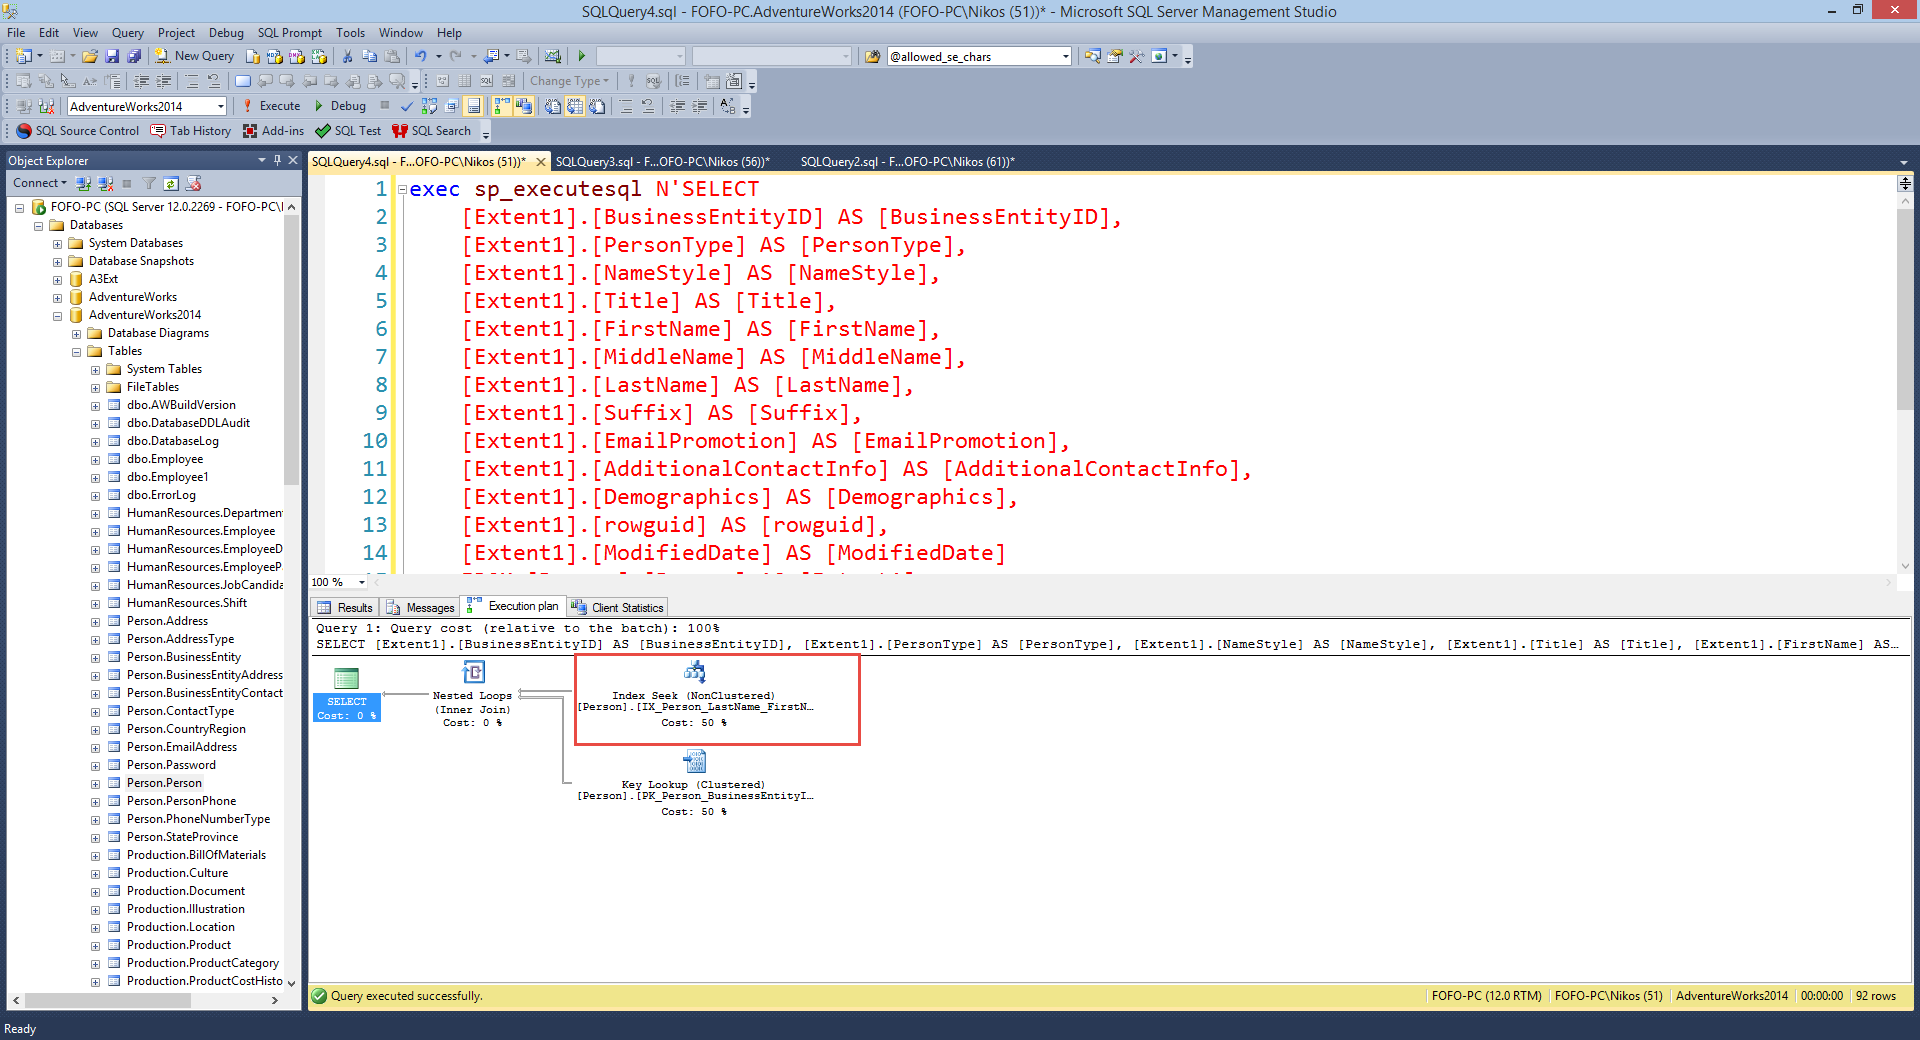The width and height of the screenshot is (1920, 1040).
Task: Open the Client Statistics tab
Action: (618, 608)
